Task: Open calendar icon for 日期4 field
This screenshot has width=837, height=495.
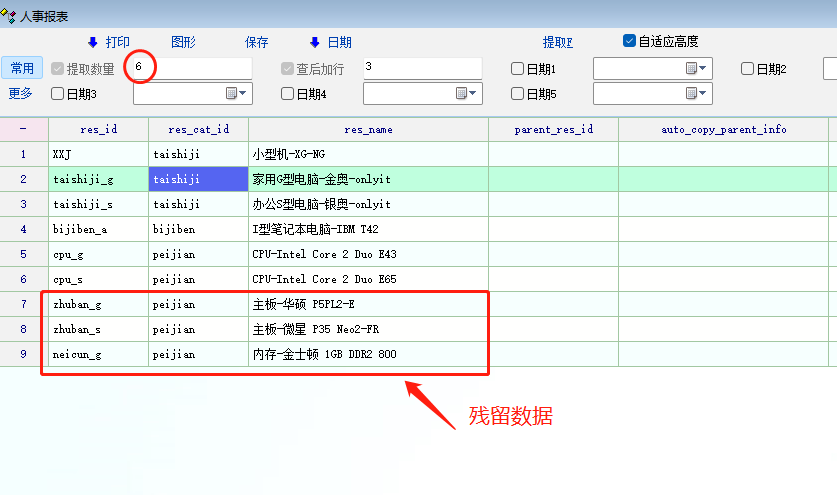Action: pos(462,94)
